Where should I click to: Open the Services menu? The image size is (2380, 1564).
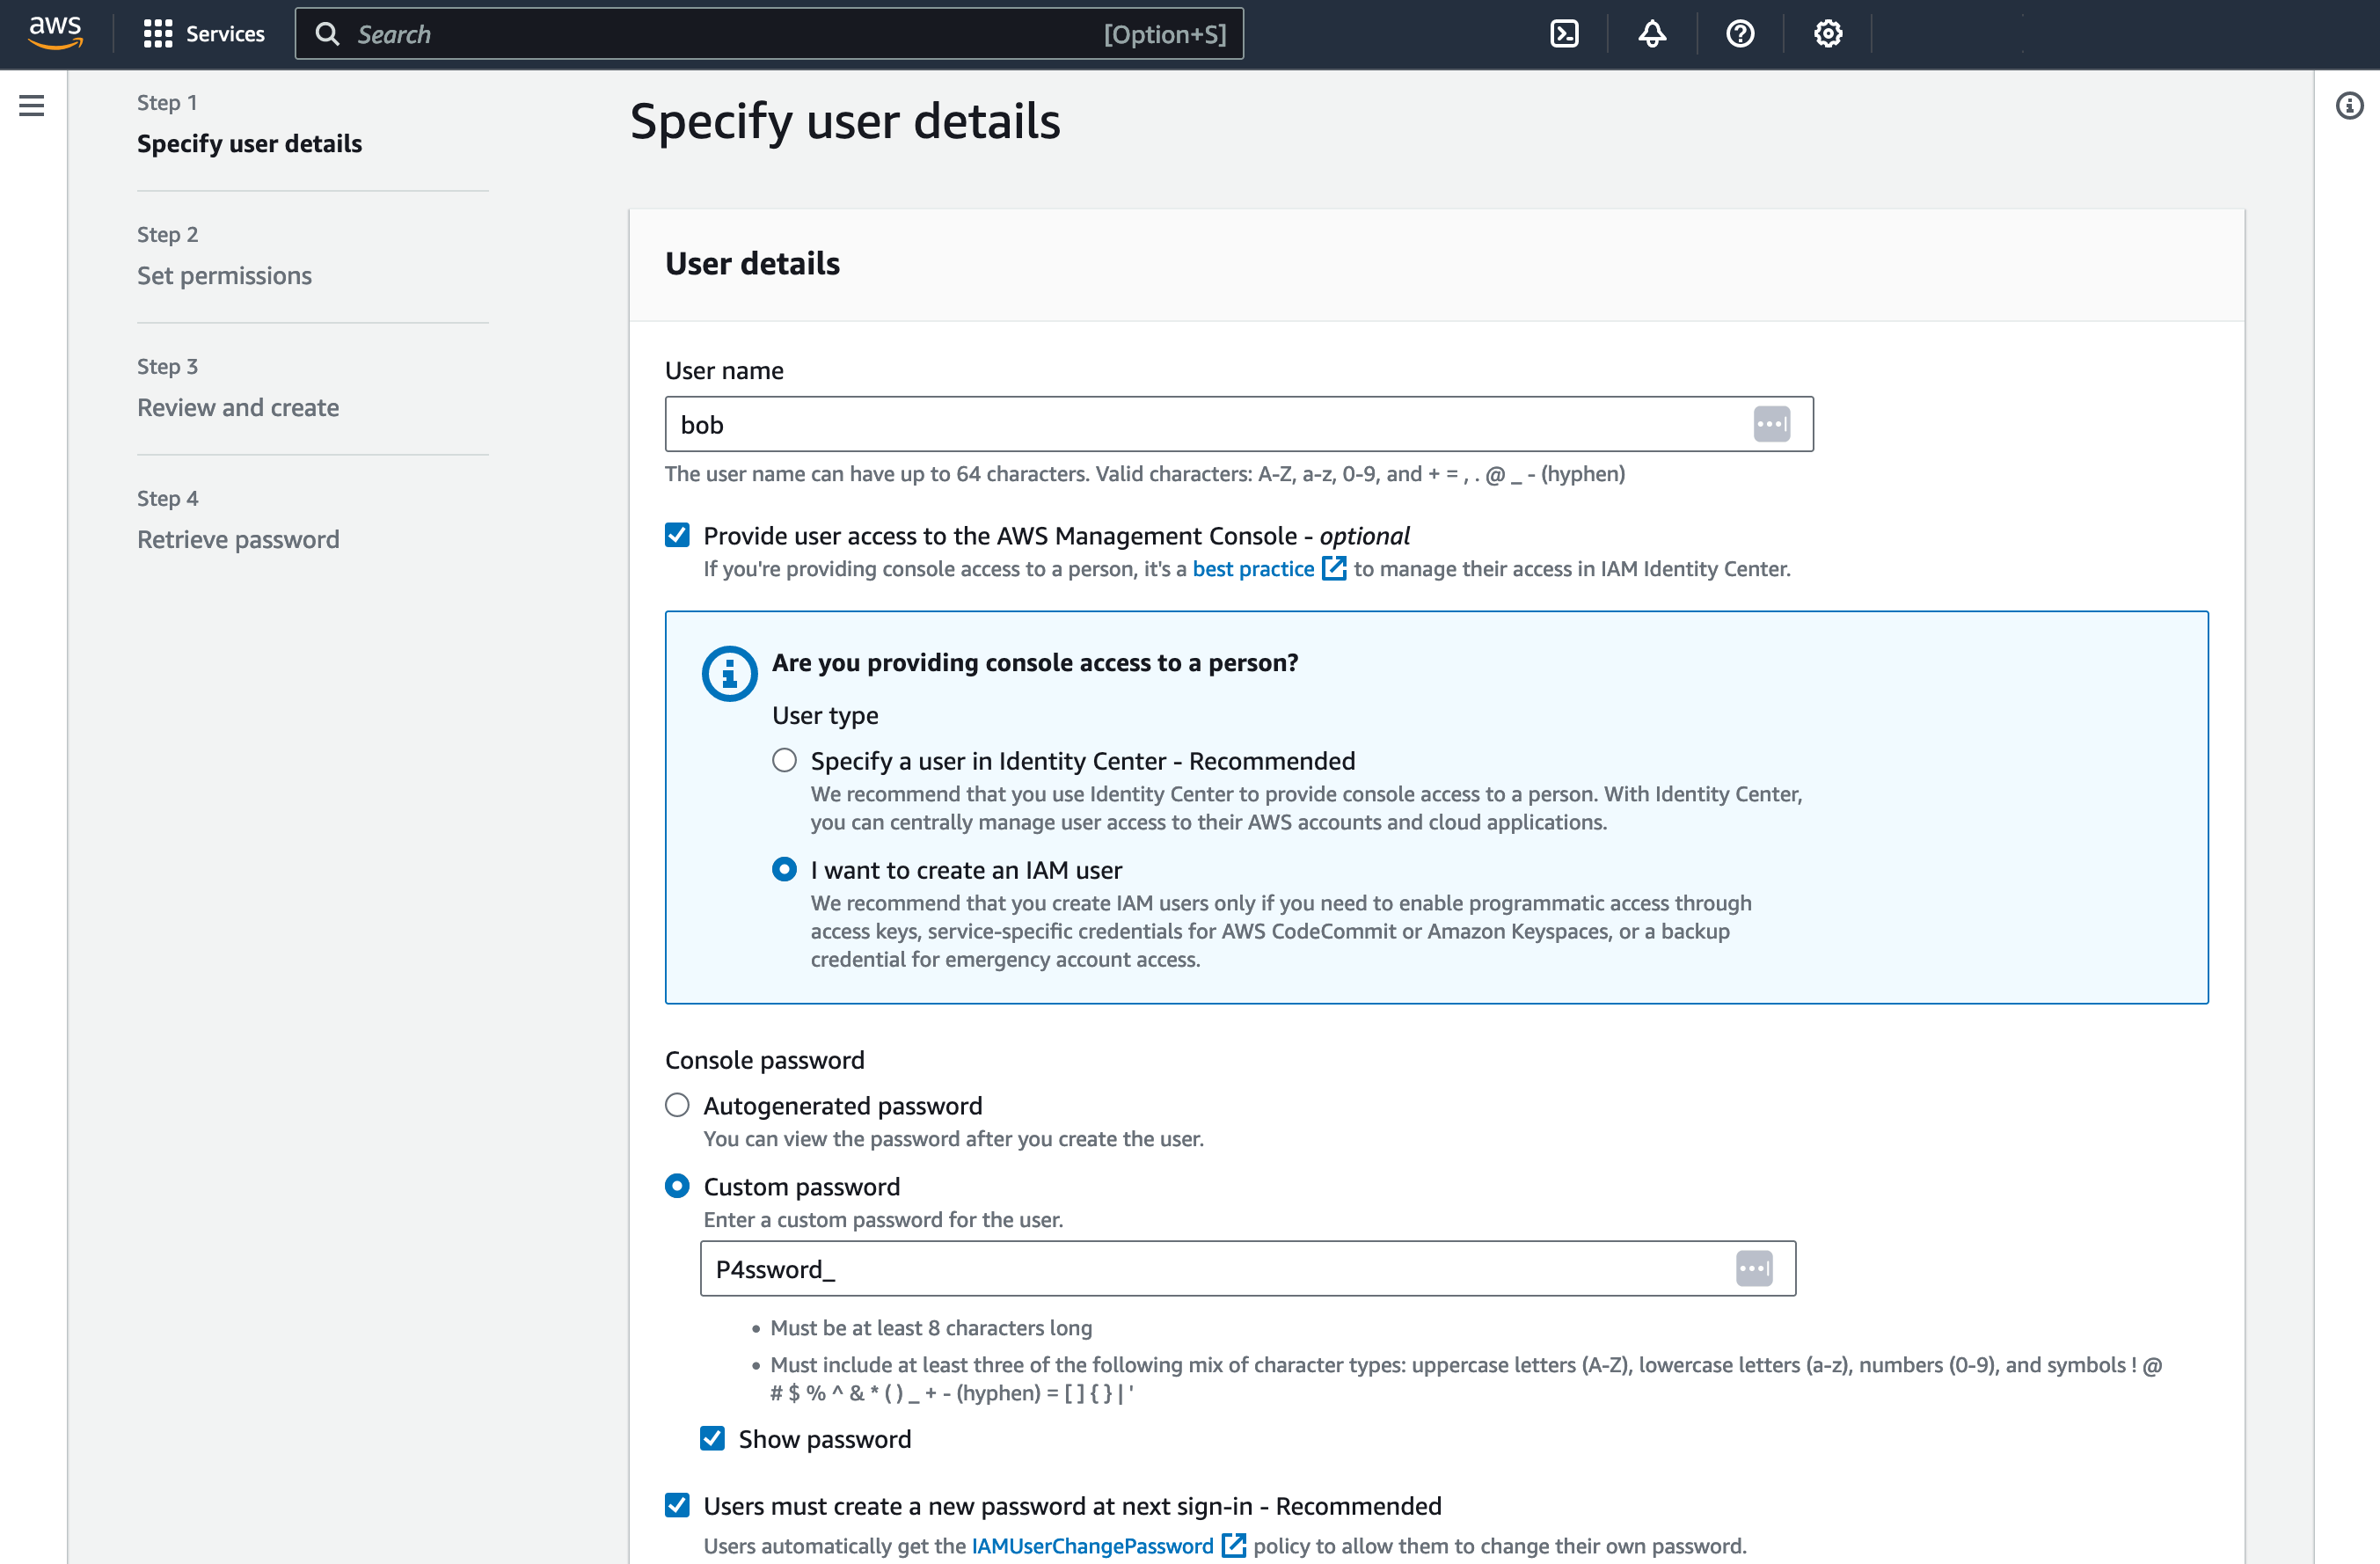205,34
